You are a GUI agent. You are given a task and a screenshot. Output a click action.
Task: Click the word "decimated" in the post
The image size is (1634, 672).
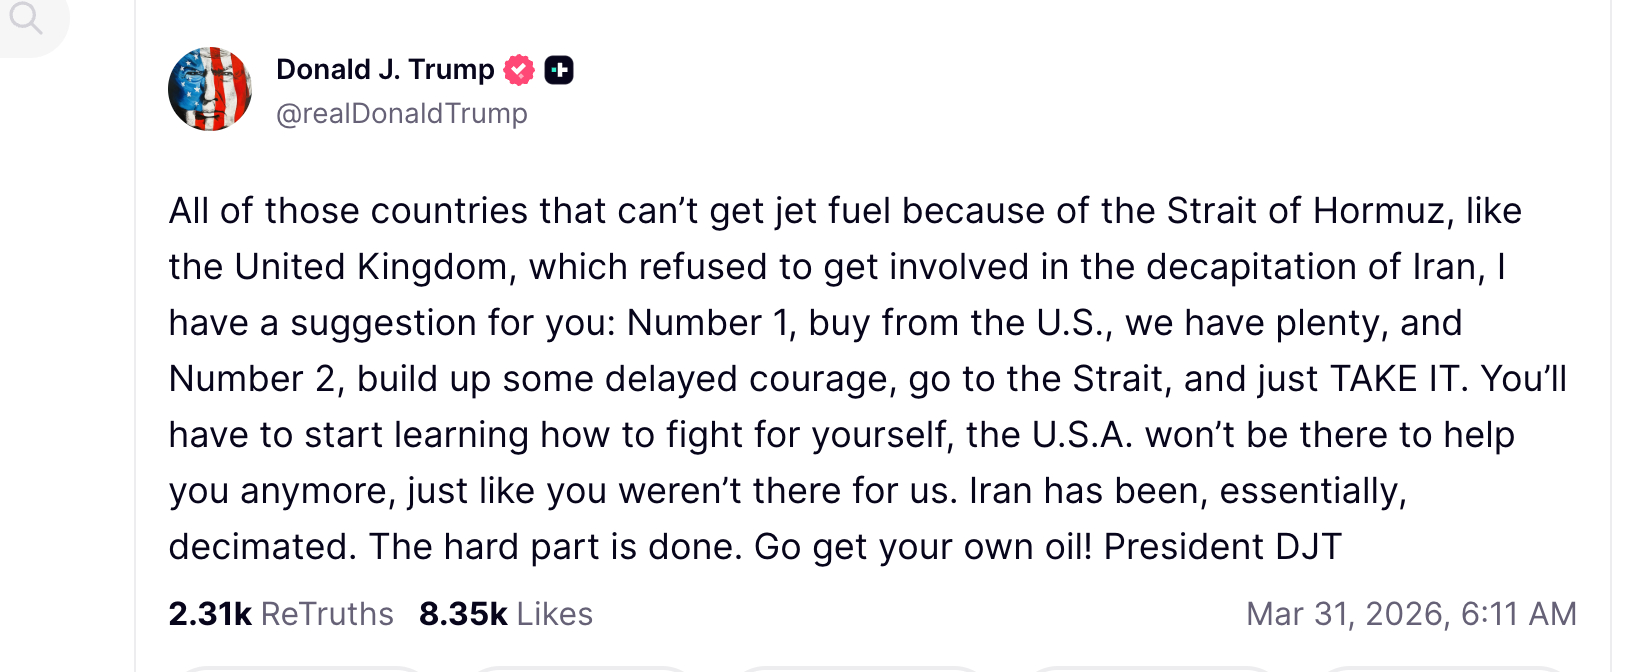(260, 547)
